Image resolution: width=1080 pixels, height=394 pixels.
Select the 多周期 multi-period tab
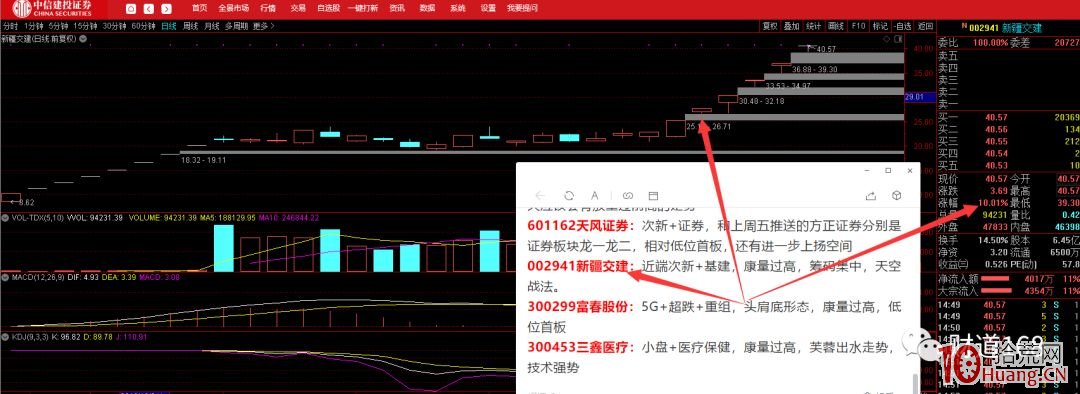(x=236, y=26)
